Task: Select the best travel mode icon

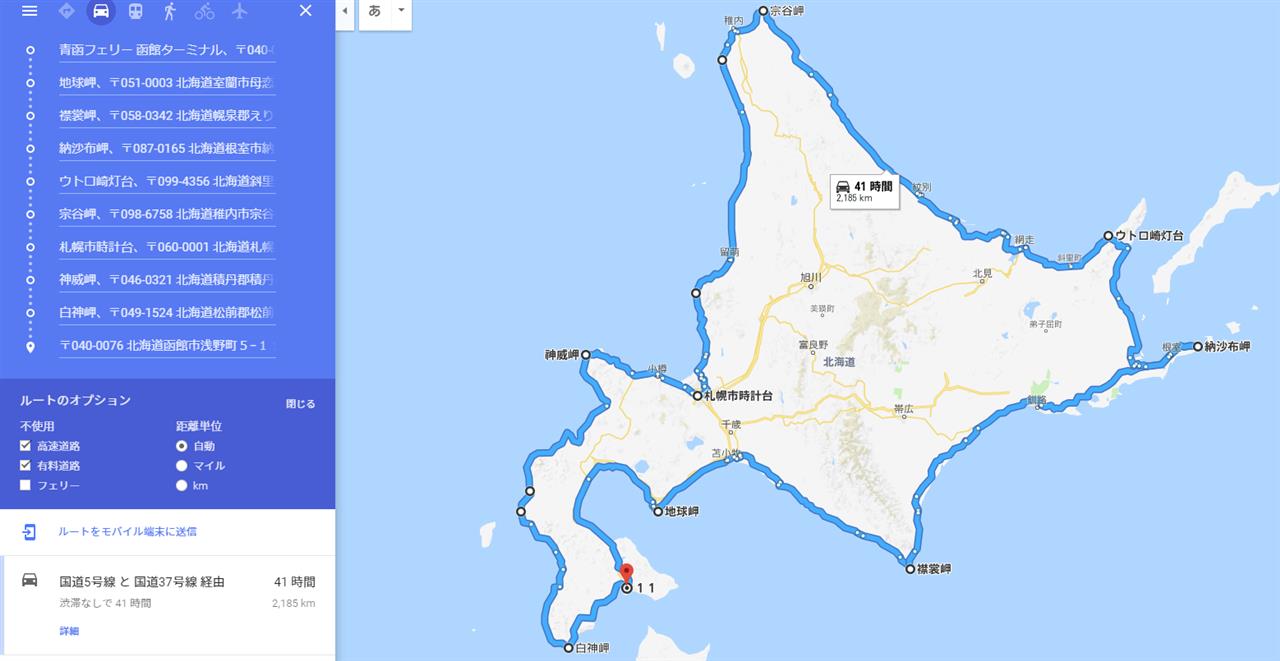Action: 67,11
